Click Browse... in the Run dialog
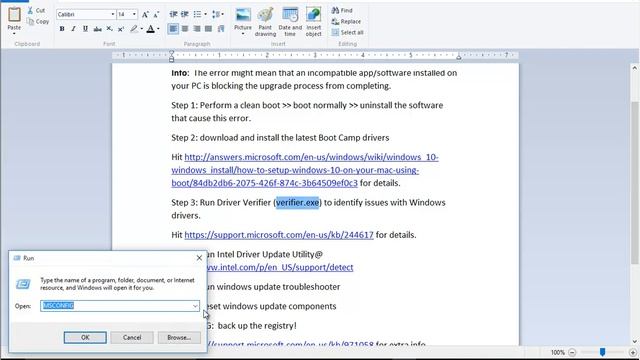Screen dimensions: 640x360 pyautogui.click(x=179, y=338)
